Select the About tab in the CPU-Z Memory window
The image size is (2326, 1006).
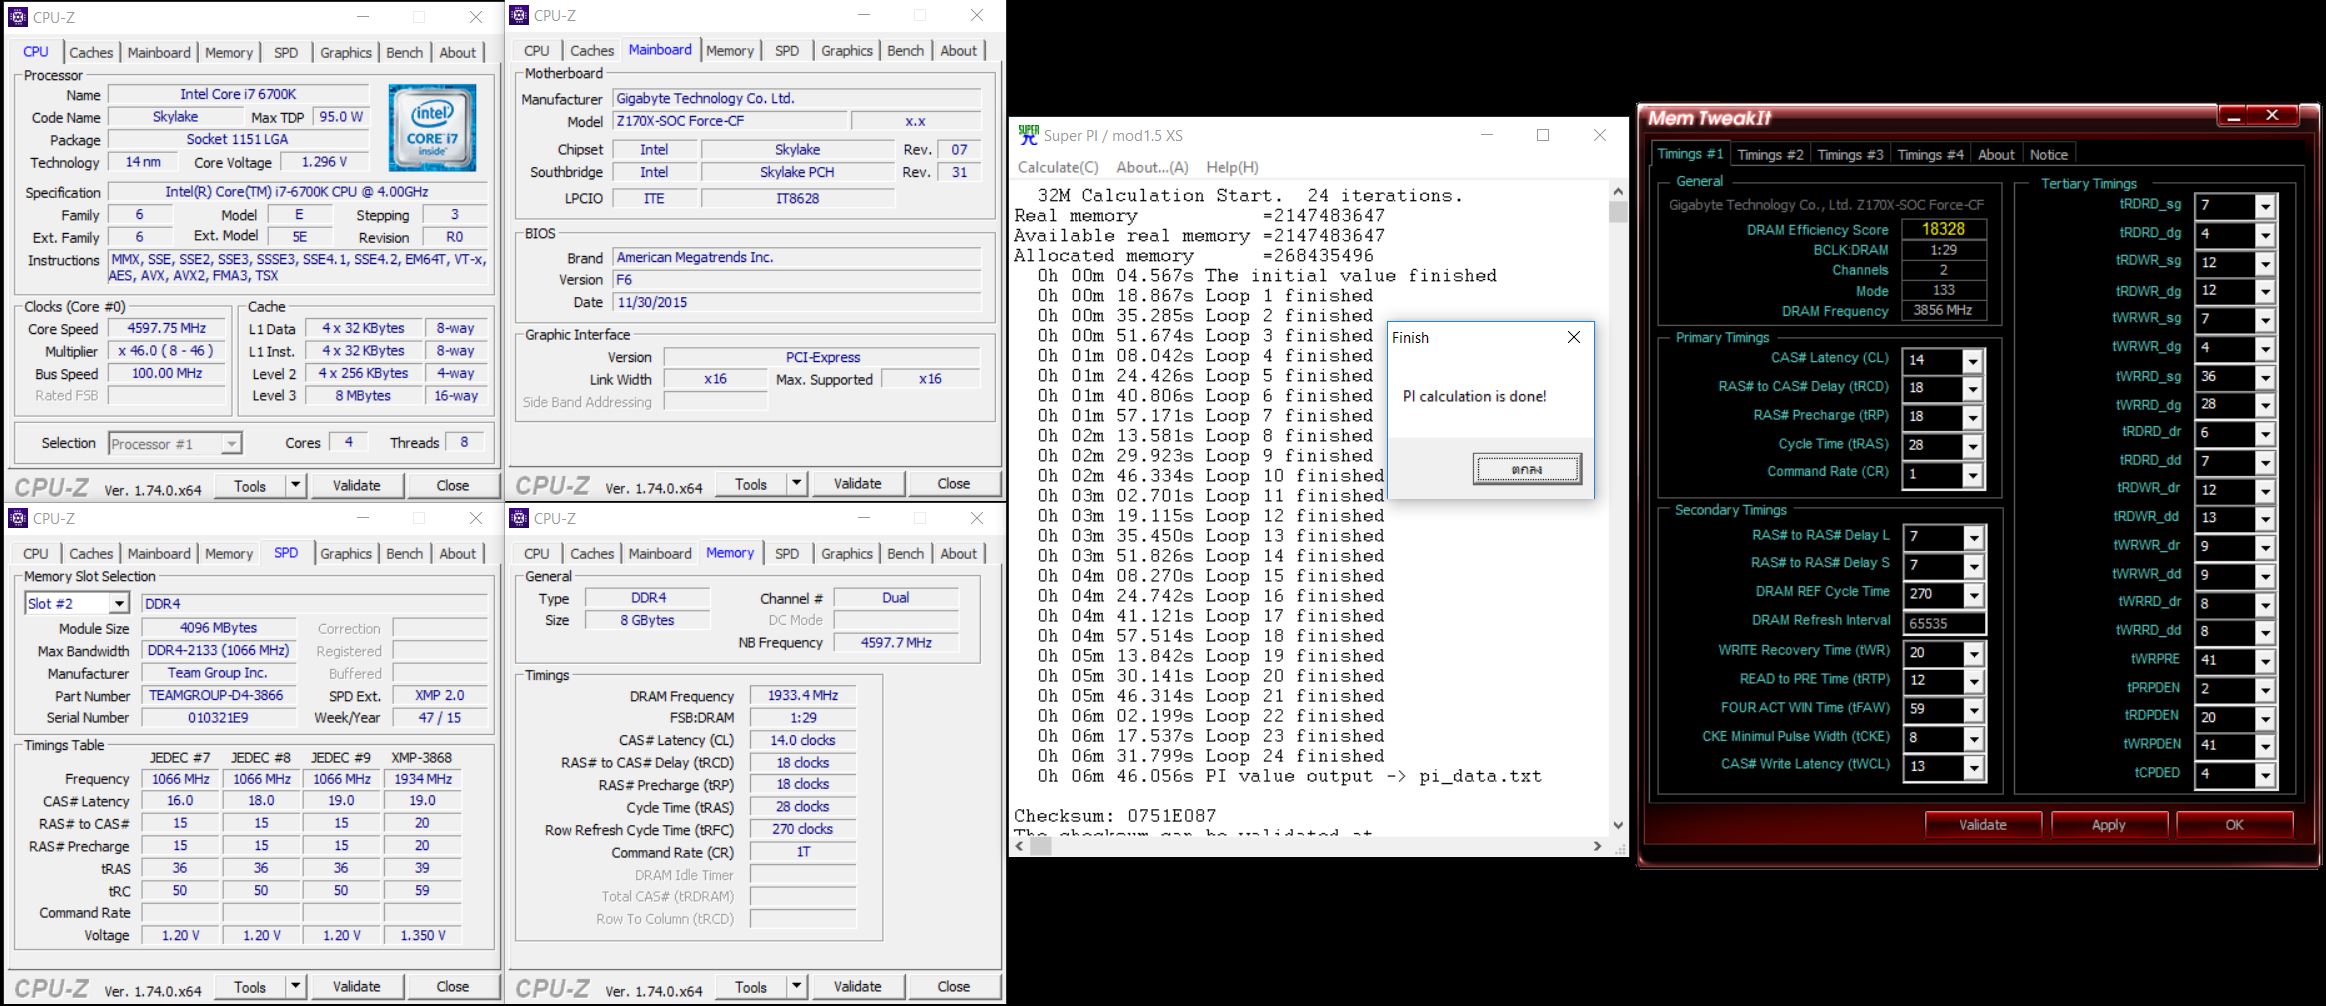pyautogui.click(x=958, y=553)
